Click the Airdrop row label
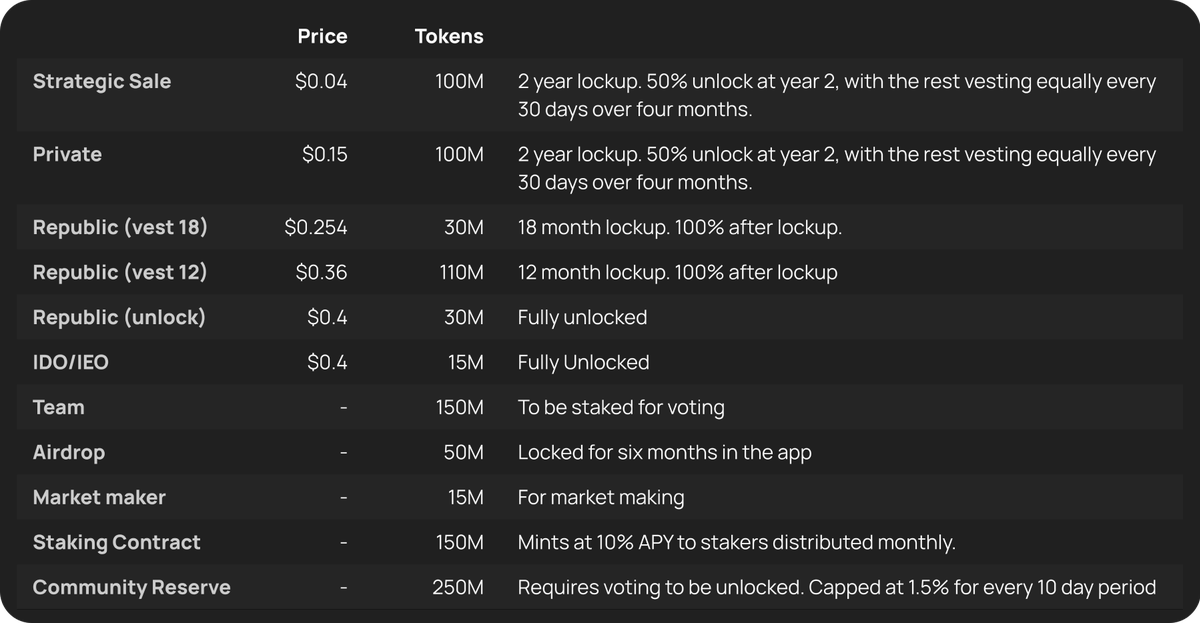Image resolution: width=1200 pixels, height=623 pixels. [x=69, y=452]
